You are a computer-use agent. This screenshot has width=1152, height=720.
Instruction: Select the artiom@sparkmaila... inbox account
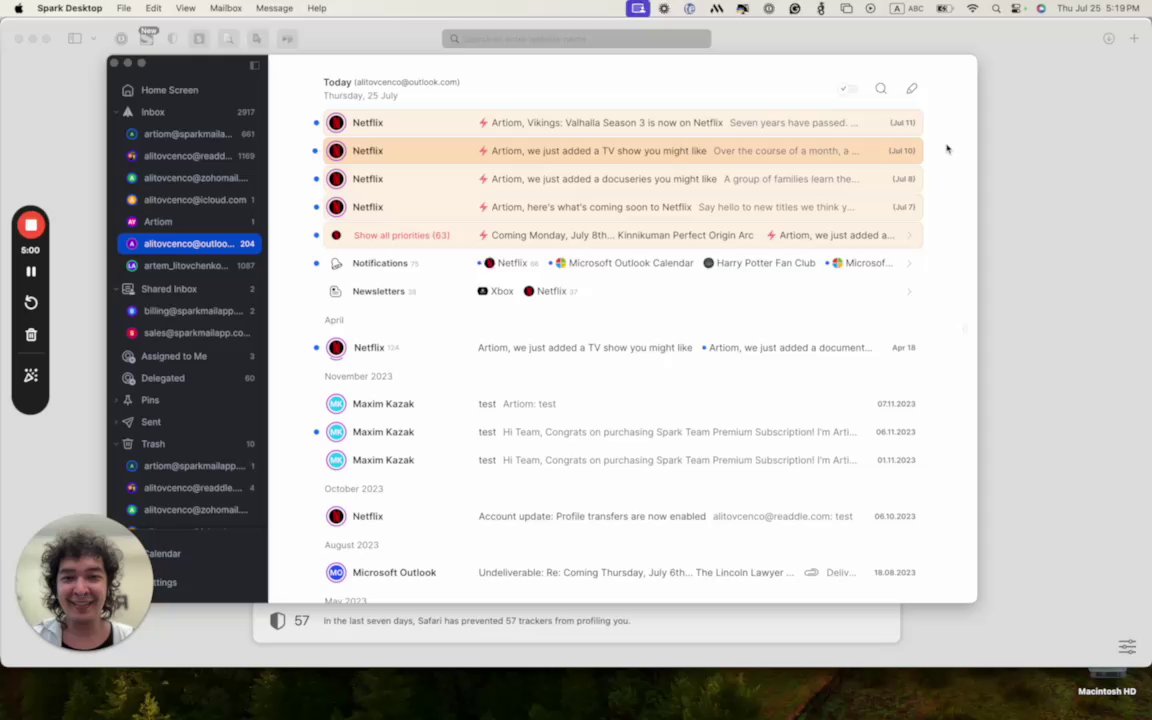190,134
